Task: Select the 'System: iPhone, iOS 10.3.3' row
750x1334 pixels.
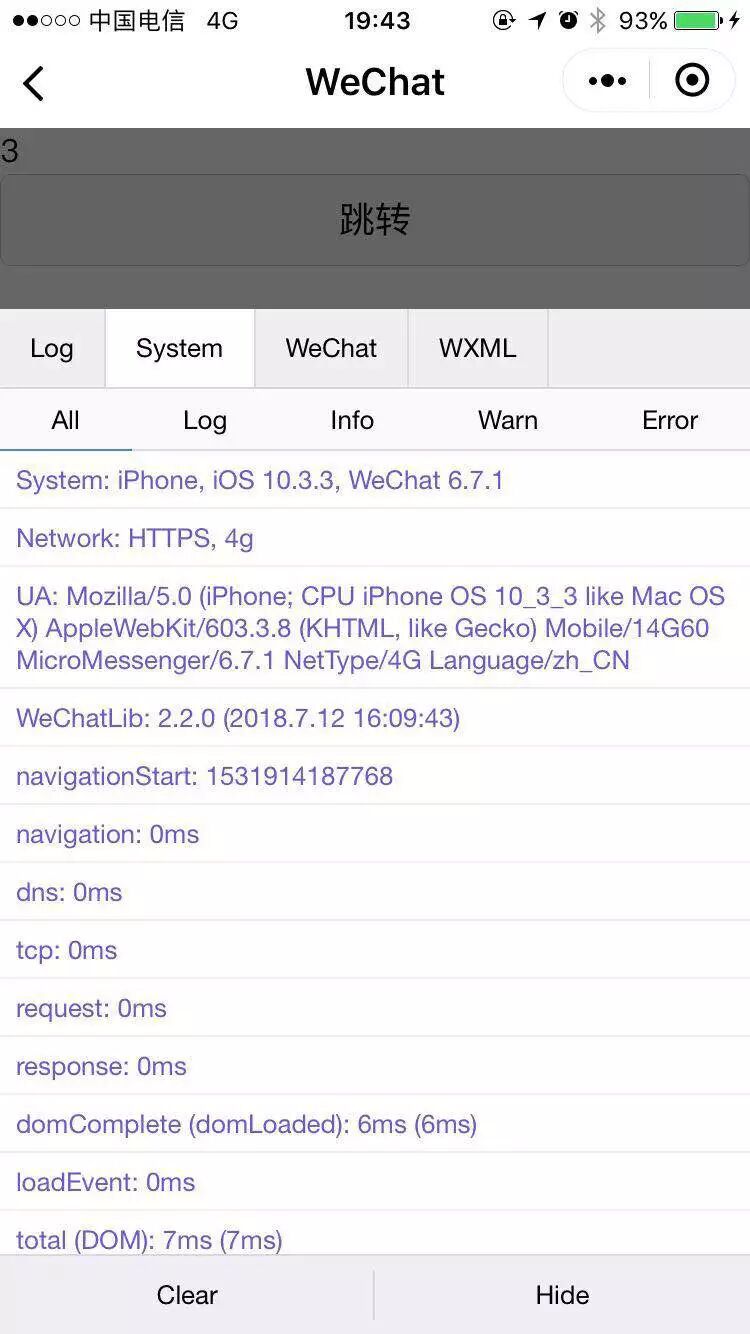Action: (x=375, y=480)
